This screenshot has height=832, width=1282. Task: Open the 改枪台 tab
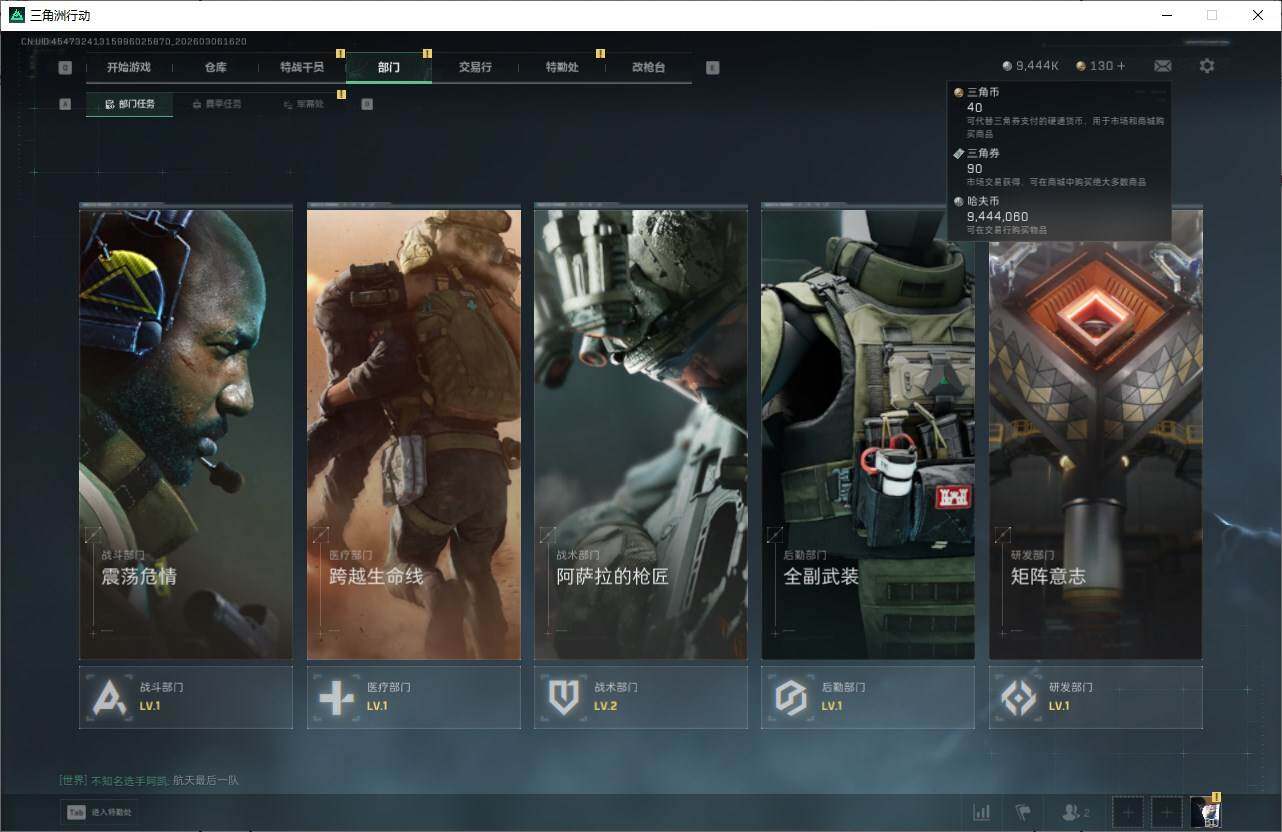pos(648,67)
